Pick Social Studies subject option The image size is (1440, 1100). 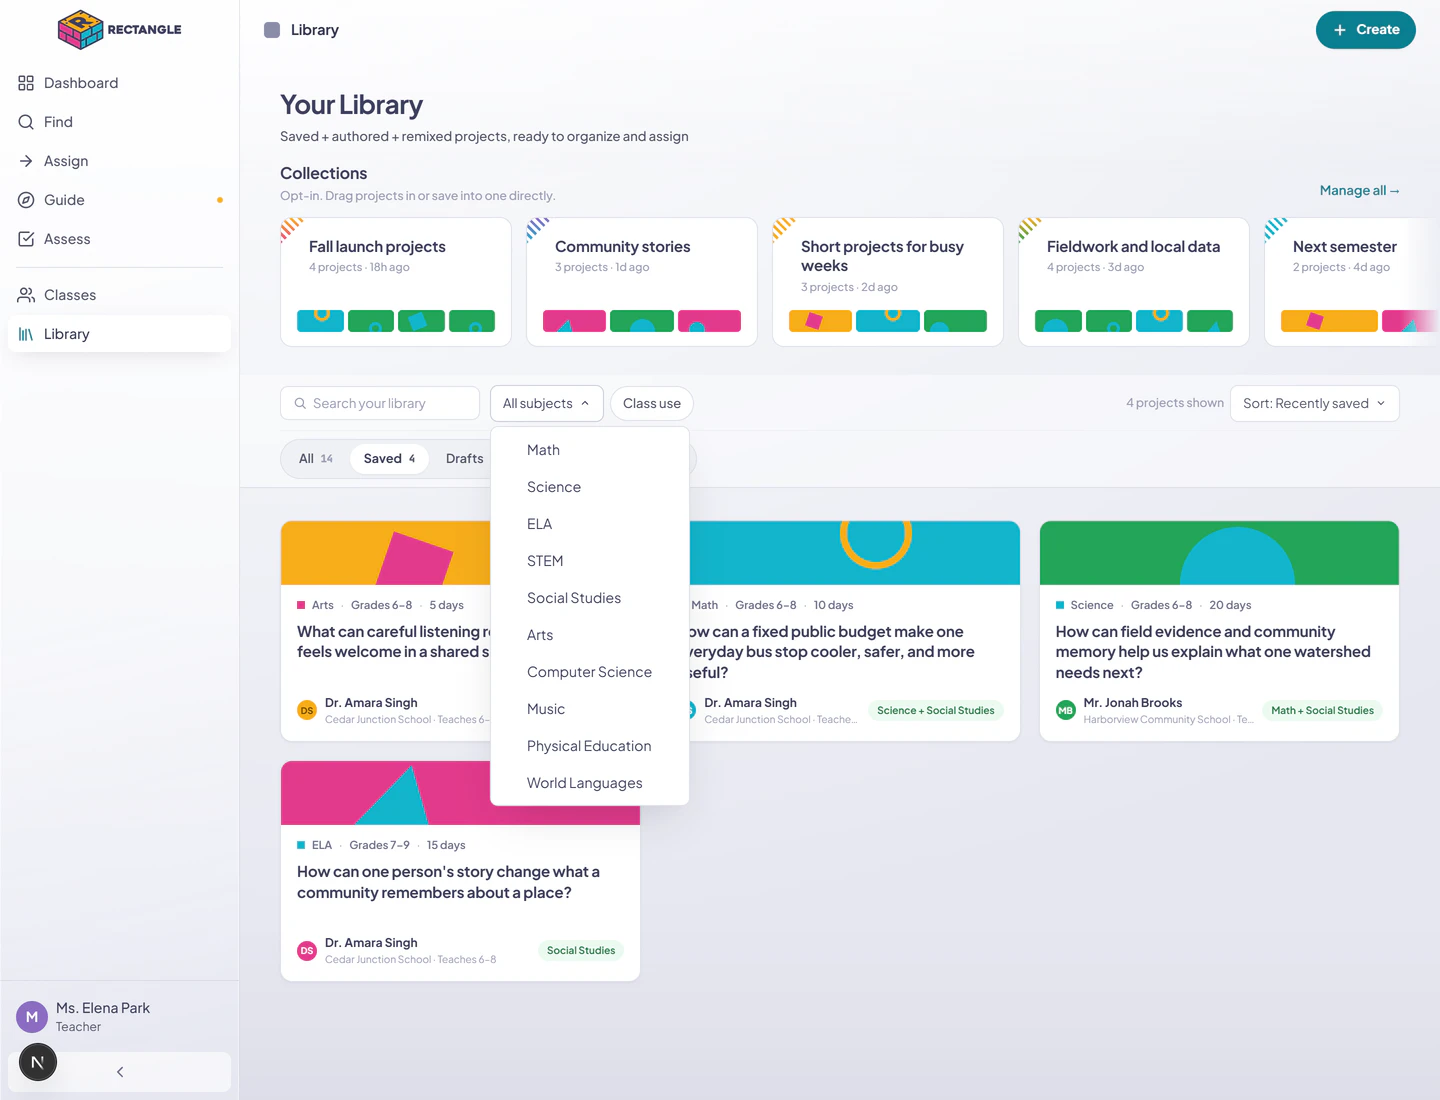(x=590, y=598)
